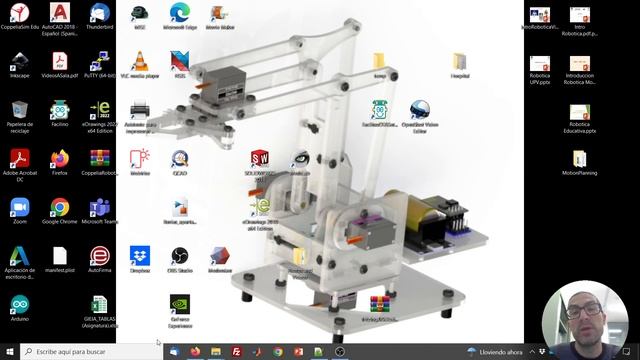This screenshot has height=360, width=640.
Task: Select the manifest.plist file icon
Action: pyautogui.click(x=60, y=259)
